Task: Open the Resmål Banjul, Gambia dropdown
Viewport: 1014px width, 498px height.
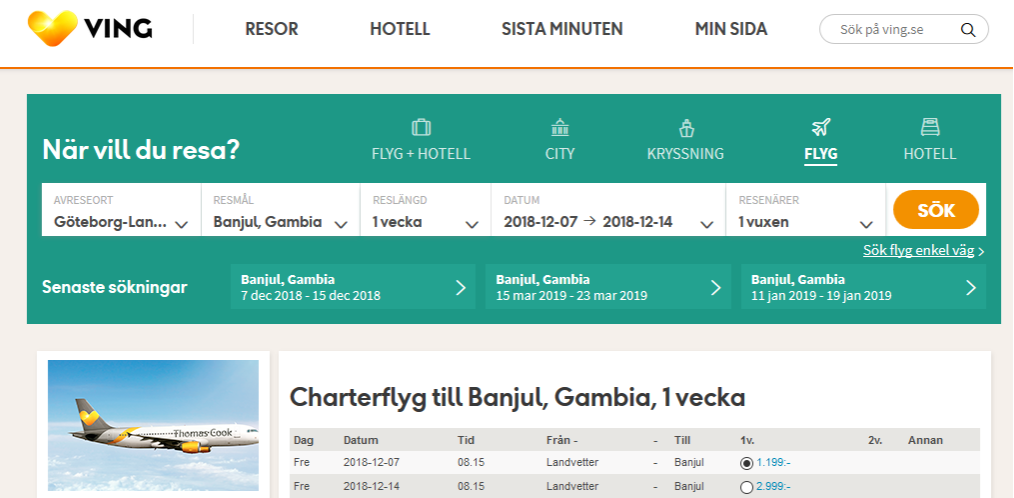Action: pyautogui.click(x=281, y=210)
